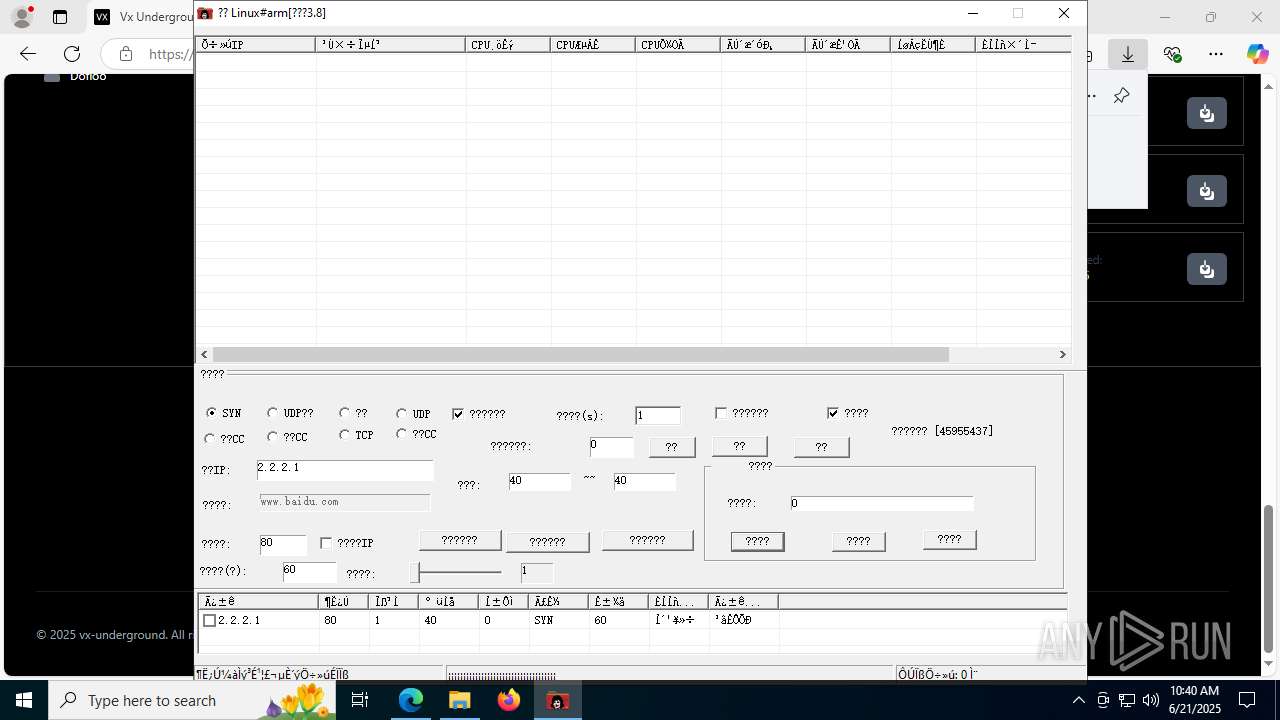The width and height of the screenshot is (1280, 720).
Task: Click the host list horizontal scrollbar thumb
Action: 580,354
